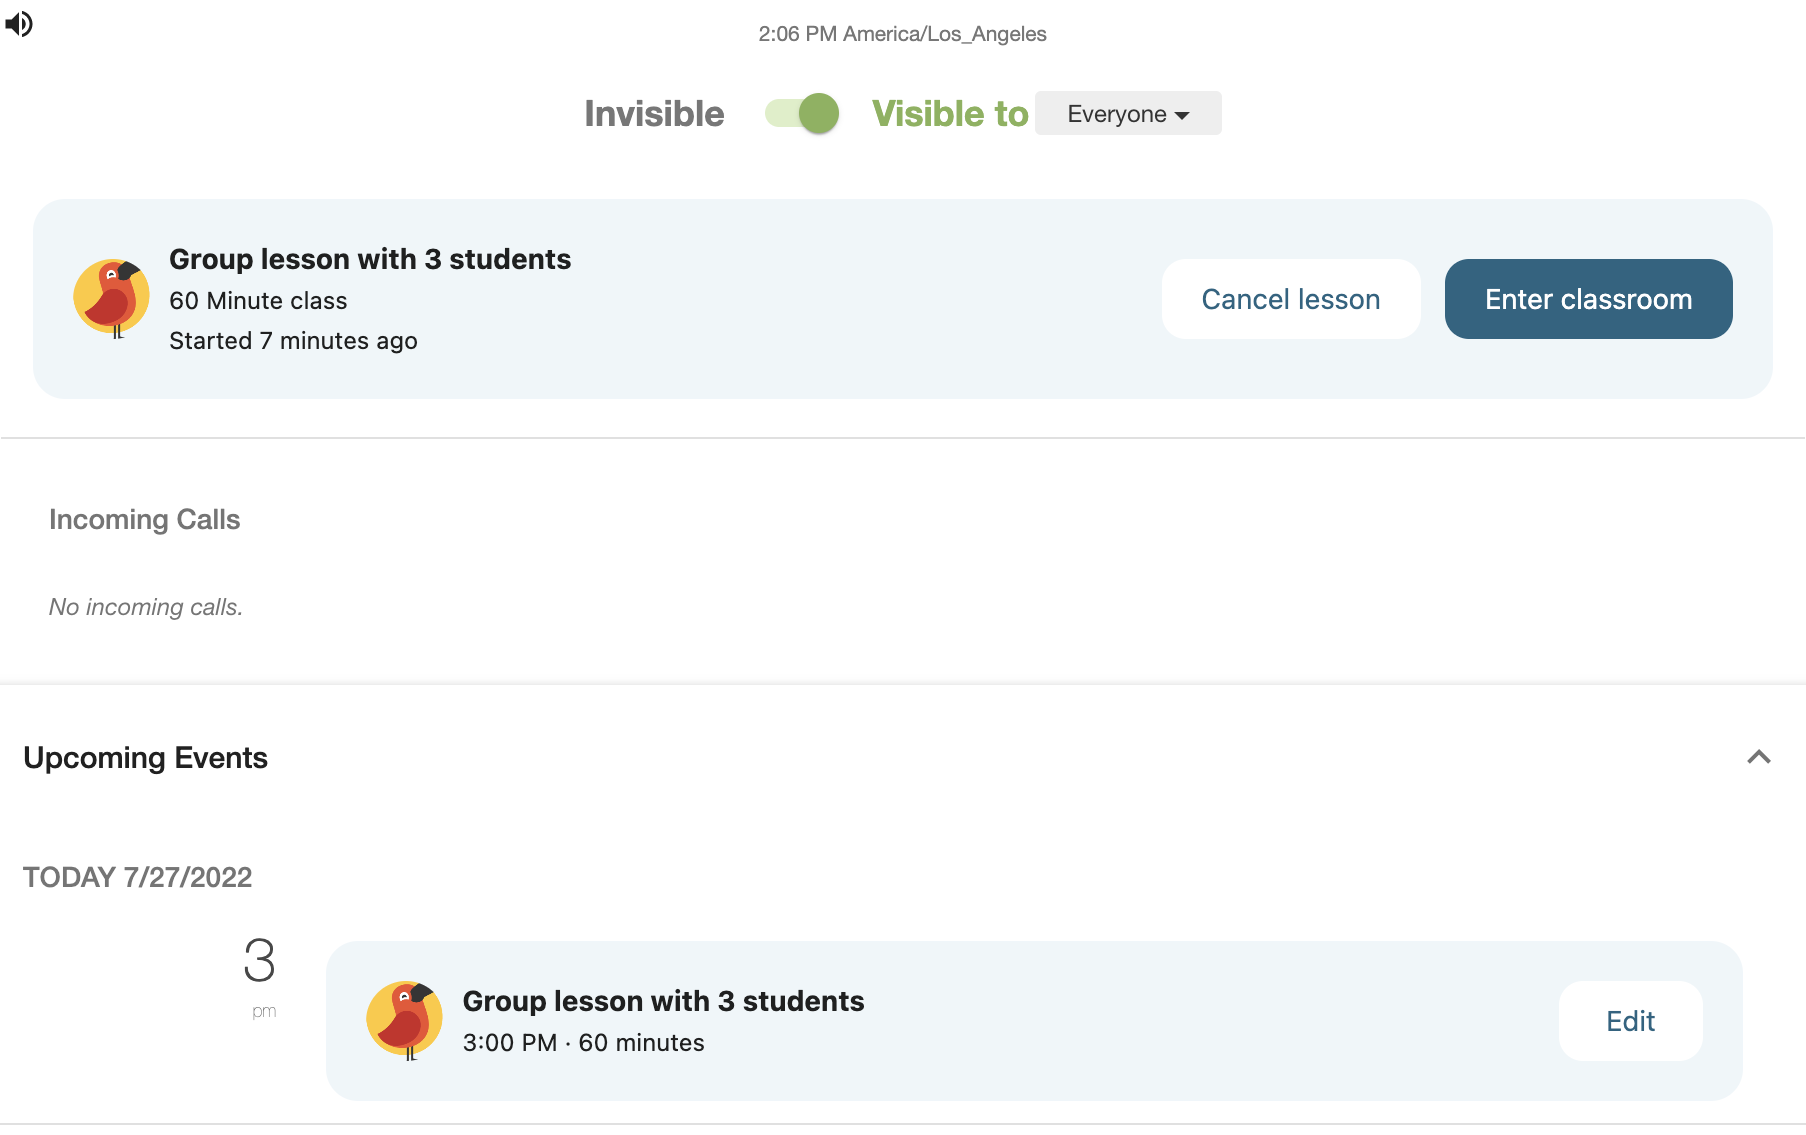Click the Upcoming Events heading
The height and width of the screenshot is (1135, 1806).
[146, 758]
